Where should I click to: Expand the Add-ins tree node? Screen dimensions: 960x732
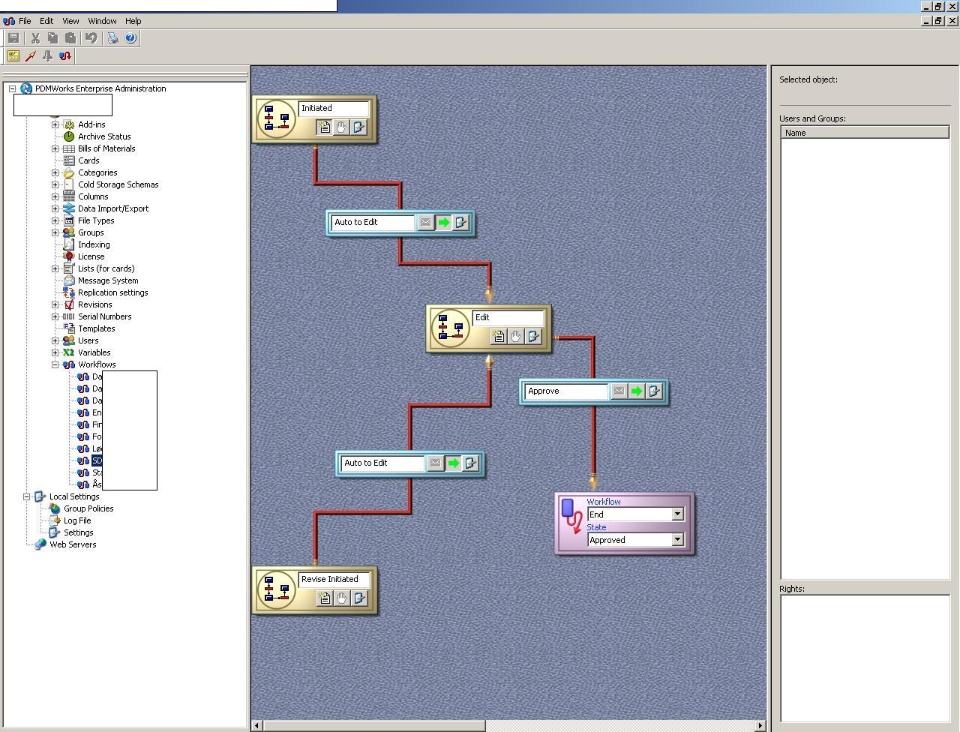pyautogui.click(x=55, y=124)
